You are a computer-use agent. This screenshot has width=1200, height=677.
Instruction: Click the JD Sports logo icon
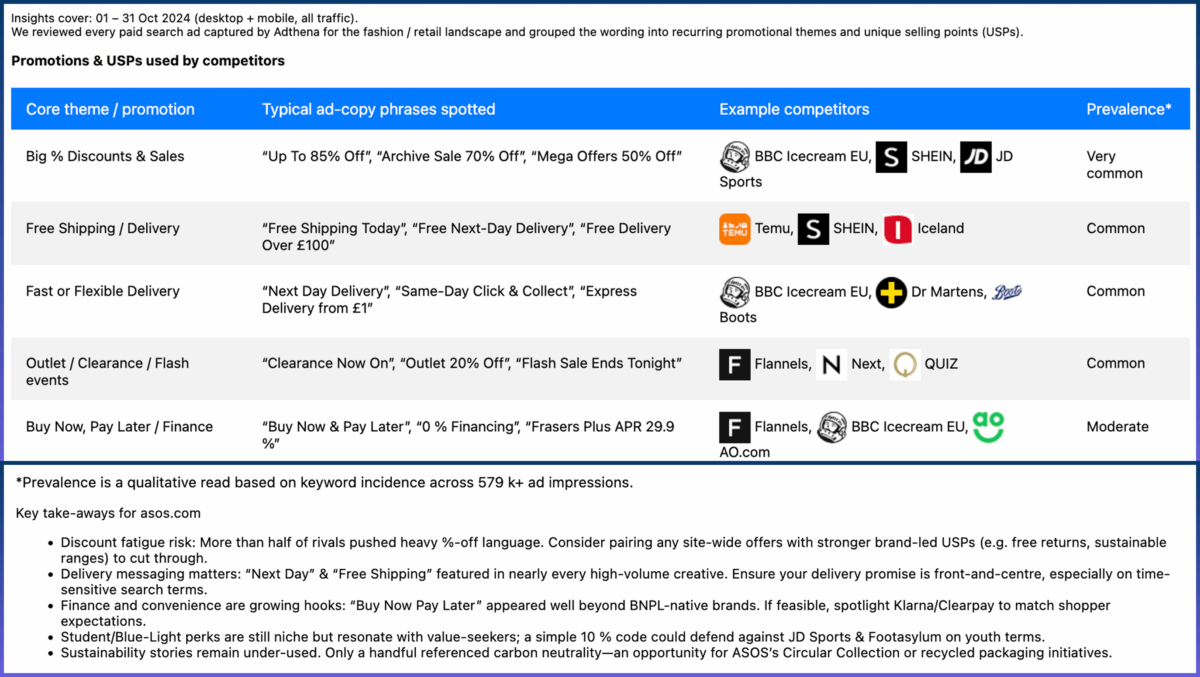tap(975, 157)
